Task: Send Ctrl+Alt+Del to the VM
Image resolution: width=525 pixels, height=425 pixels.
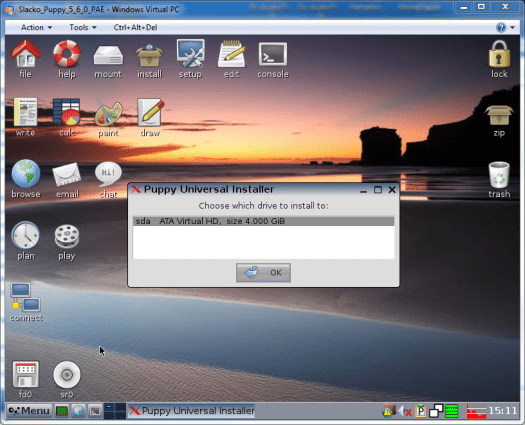Action: (x=135, y=27)
